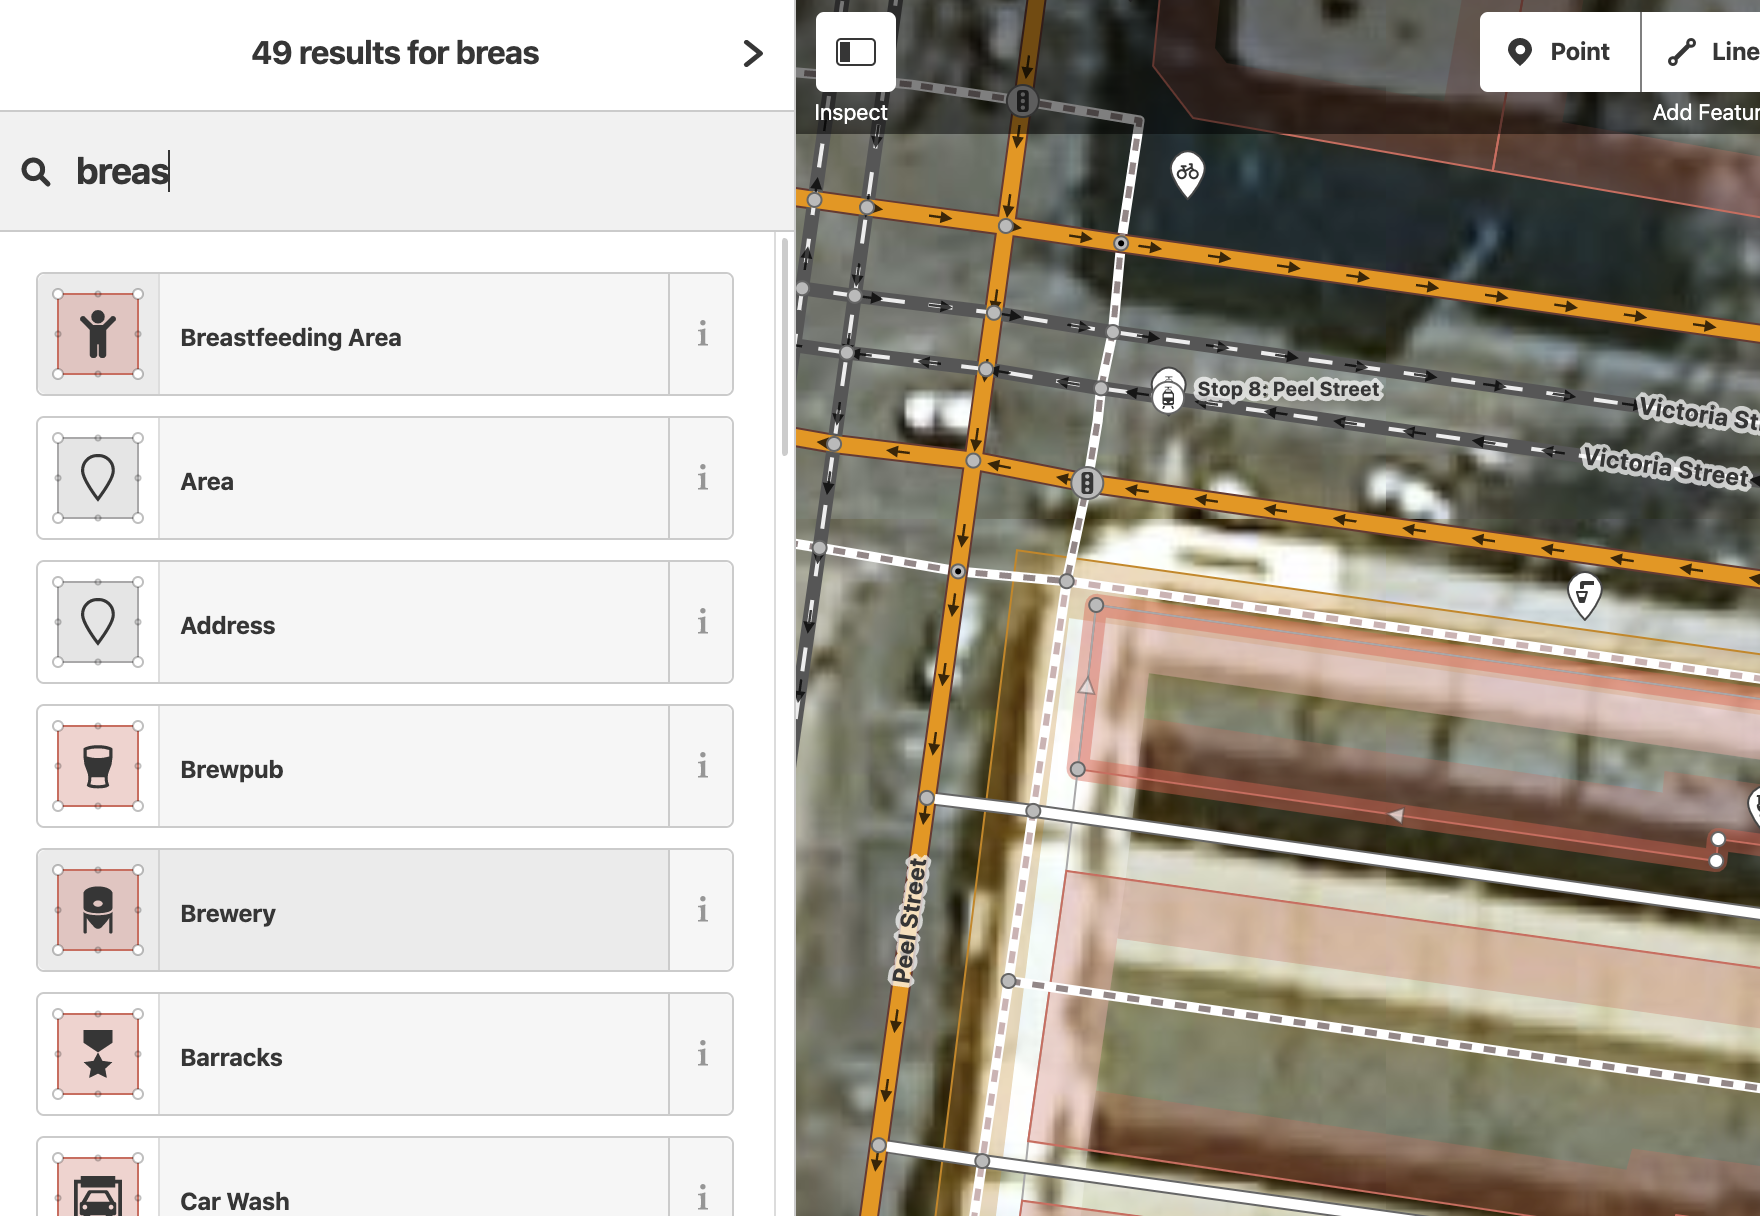Click the lower Victoria Street label
Viewport: 1760px width, 1216px height.
tap(1665, 466)
